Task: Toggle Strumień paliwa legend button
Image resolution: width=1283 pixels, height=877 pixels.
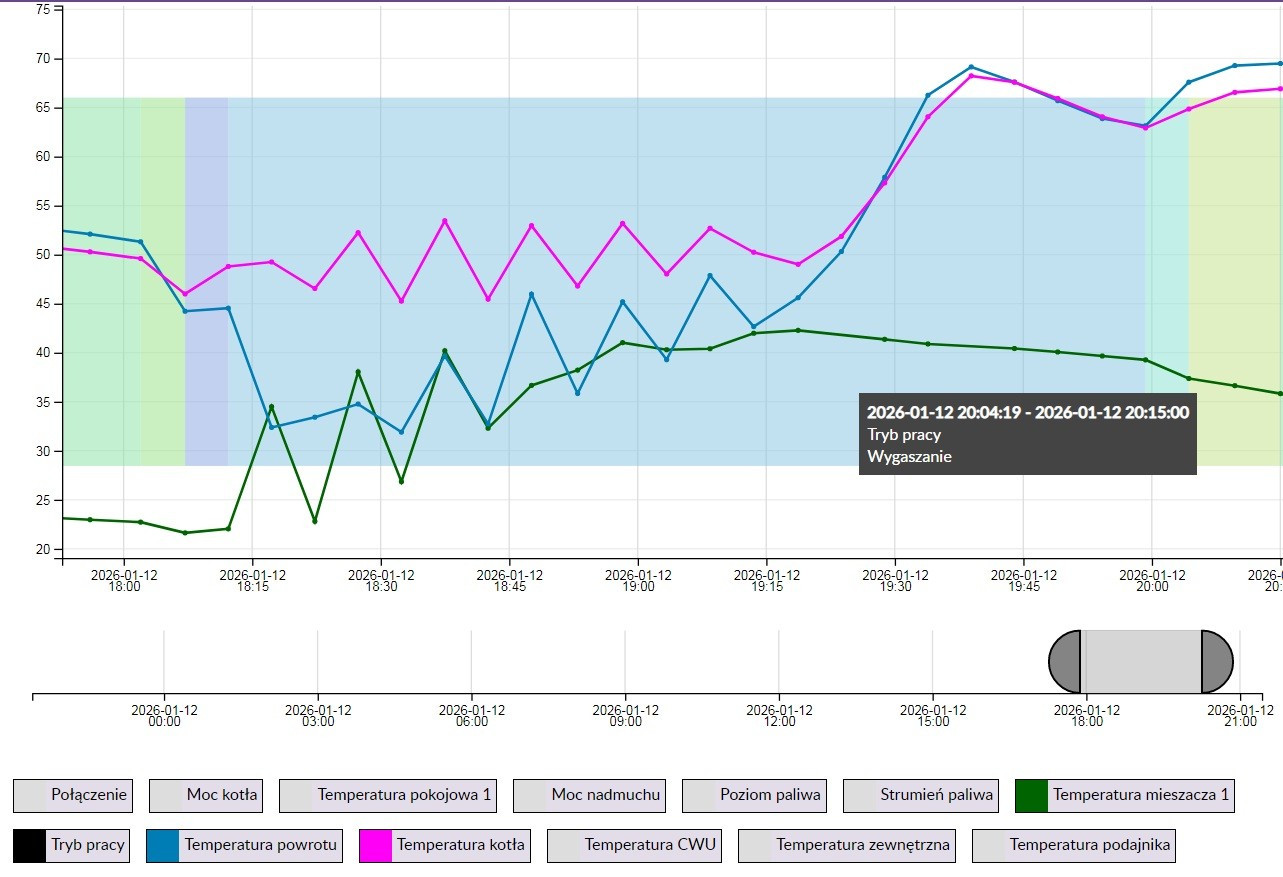Action: [921, 796]
